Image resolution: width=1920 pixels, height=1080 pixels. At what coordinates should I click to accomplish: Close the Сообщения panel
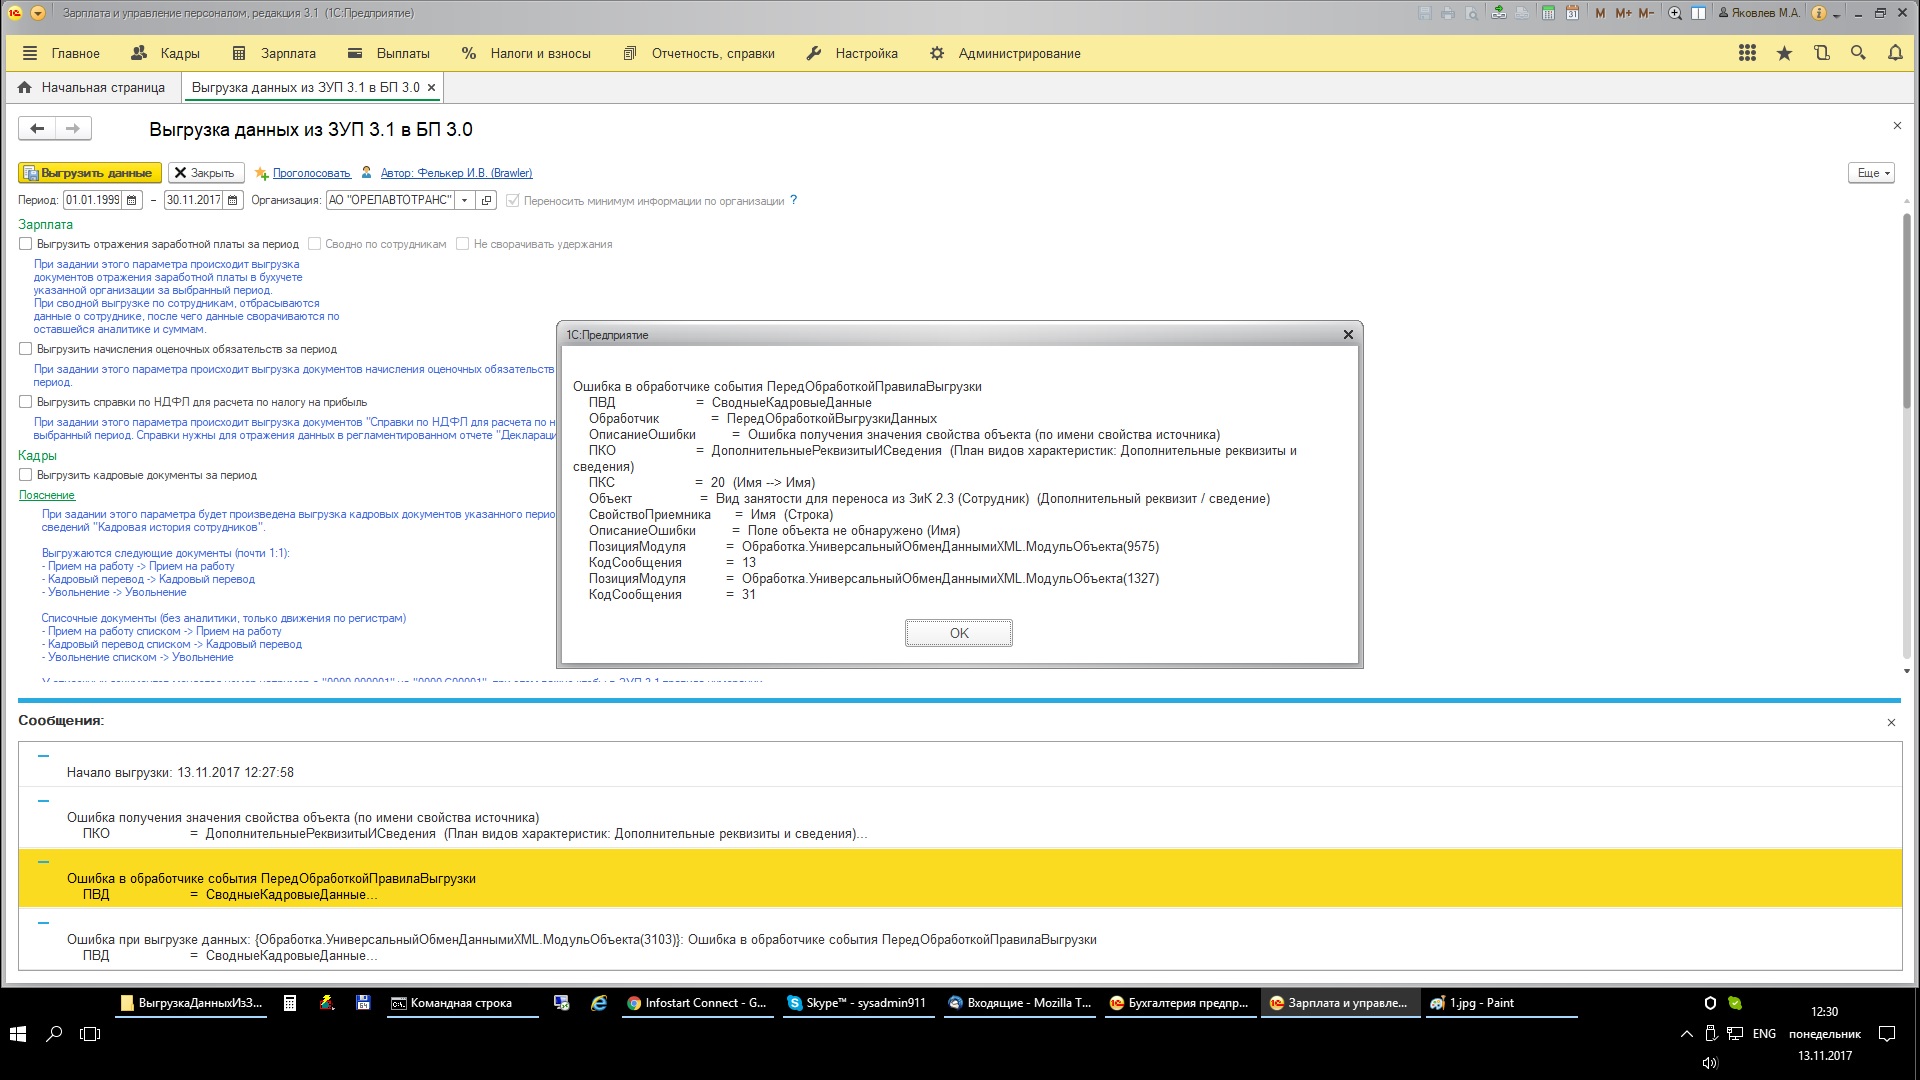click(x=1891, y=722)
